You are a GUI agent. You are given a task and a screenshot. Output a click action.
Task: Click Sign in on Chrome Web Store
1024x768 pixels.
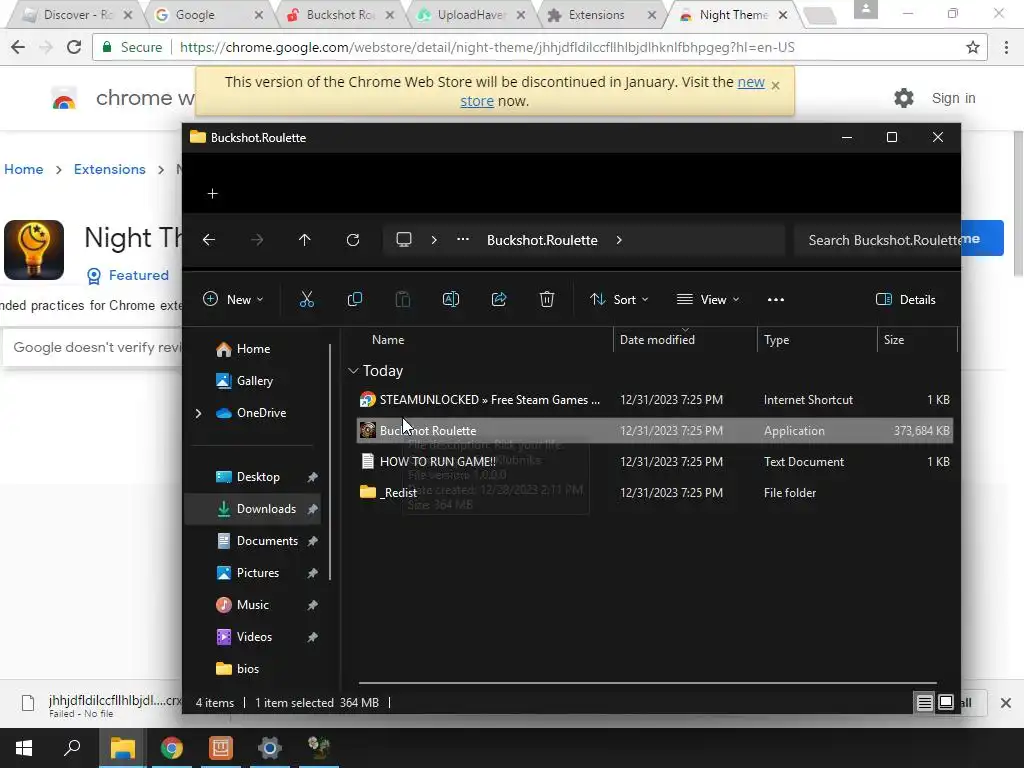953,98
